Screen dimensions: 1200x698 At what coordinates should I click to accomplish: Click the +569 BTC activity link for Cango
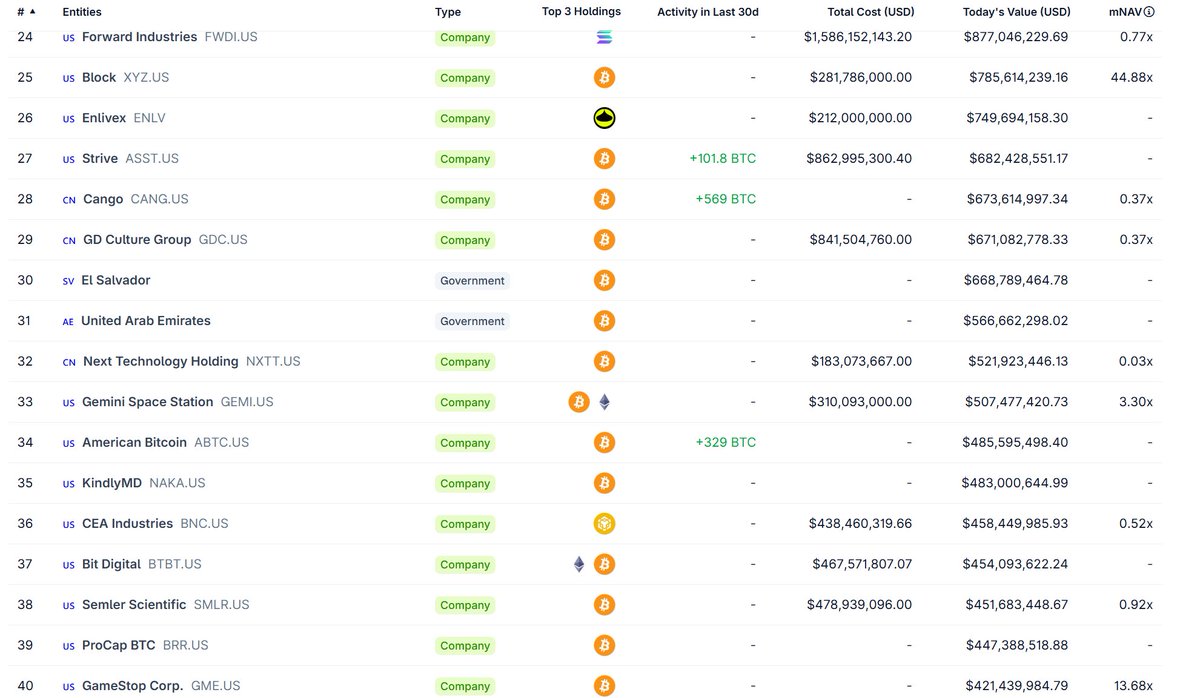(x=728, y=199)
